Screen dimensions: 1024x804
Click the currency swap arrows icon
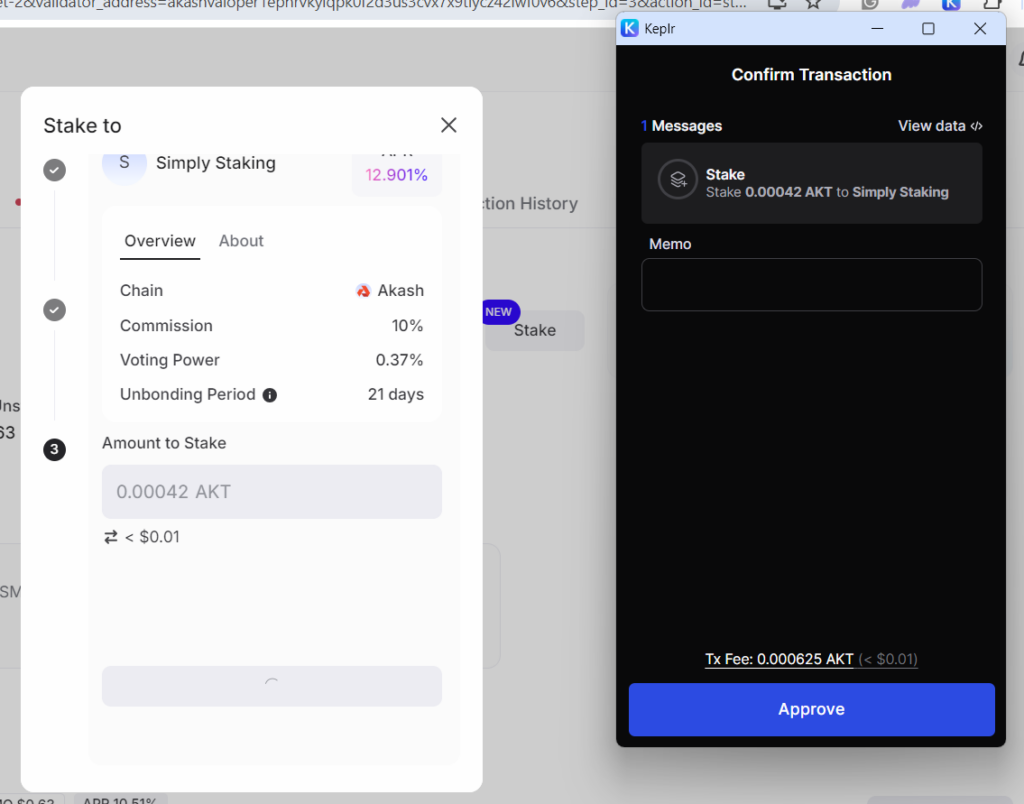coord(111,537)
